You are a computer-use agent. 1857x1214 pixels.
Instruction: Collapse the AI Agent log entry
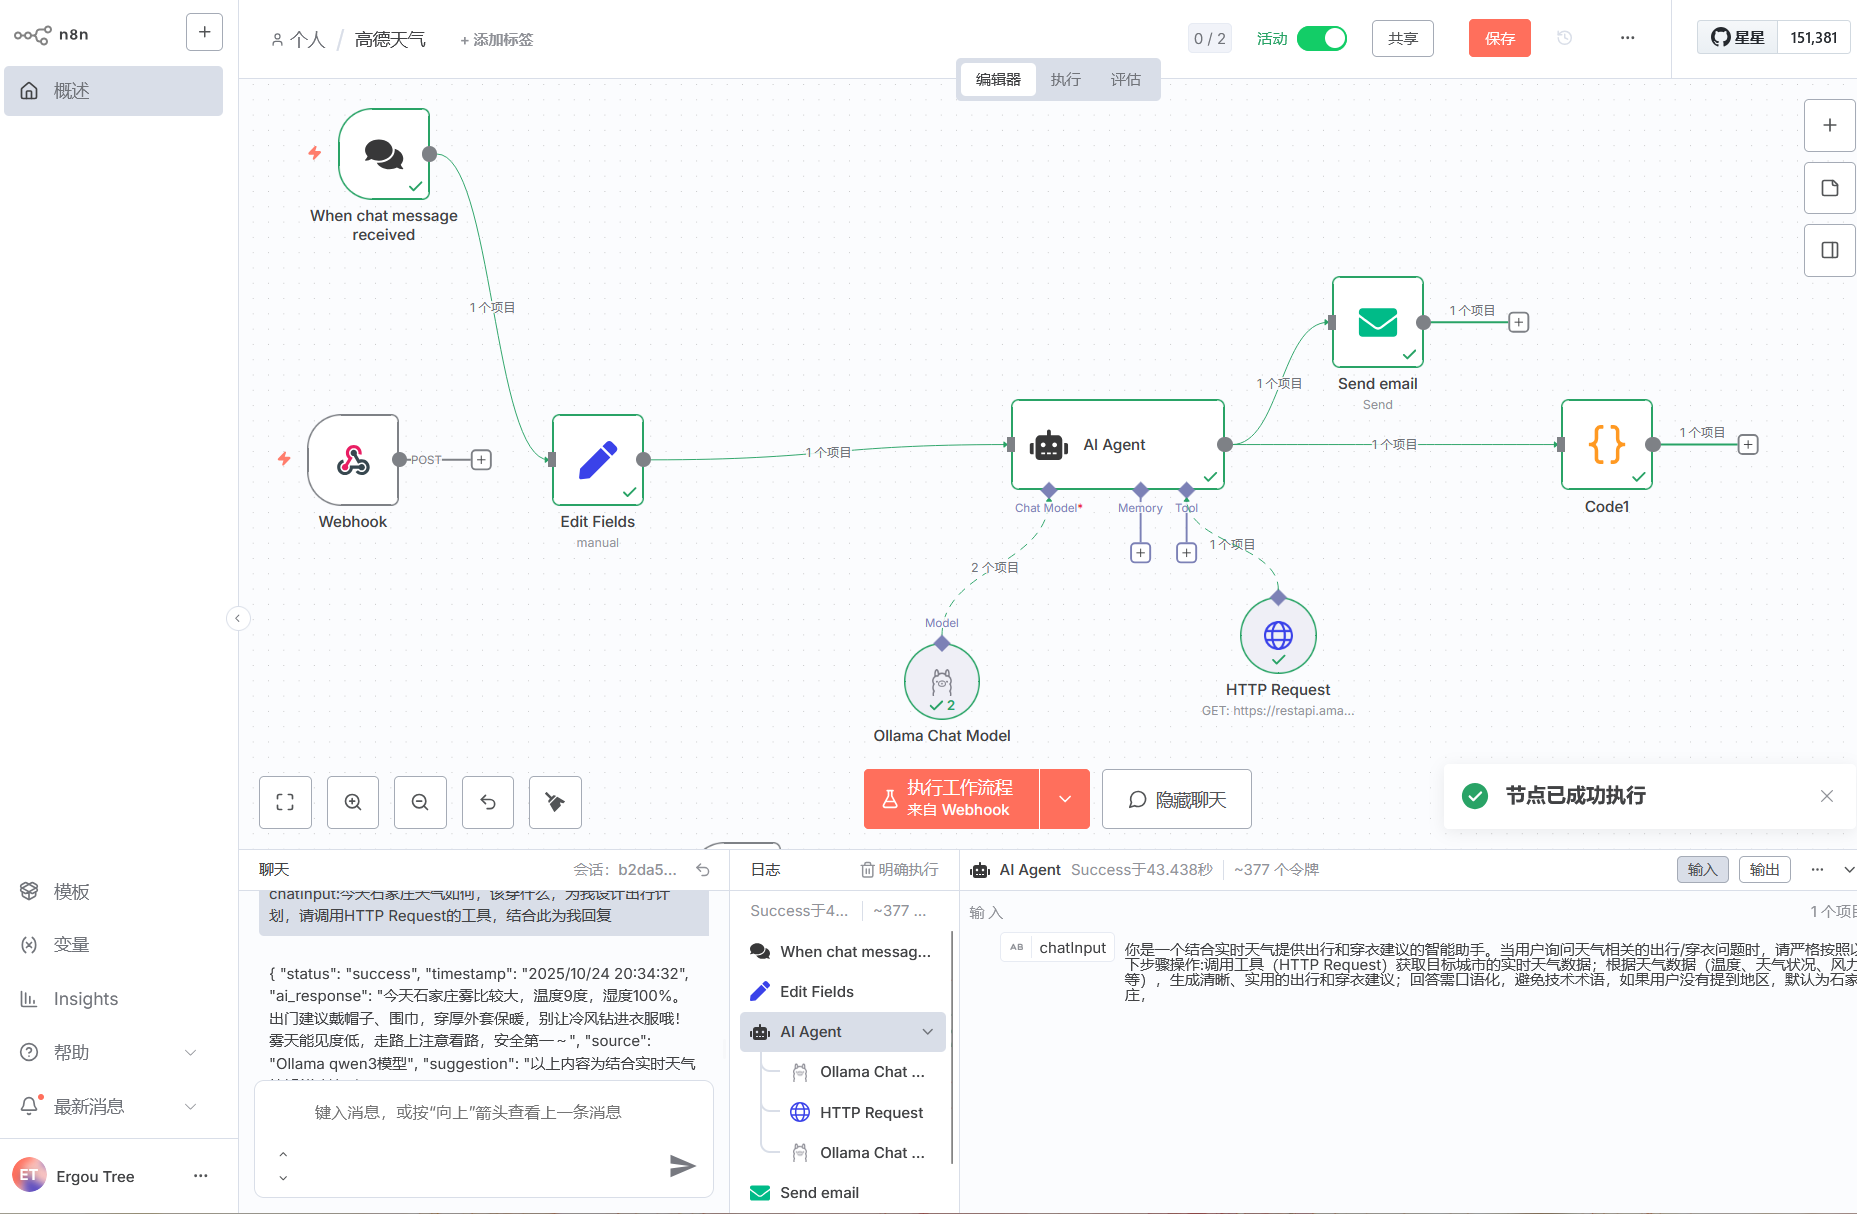[928, 1032]
